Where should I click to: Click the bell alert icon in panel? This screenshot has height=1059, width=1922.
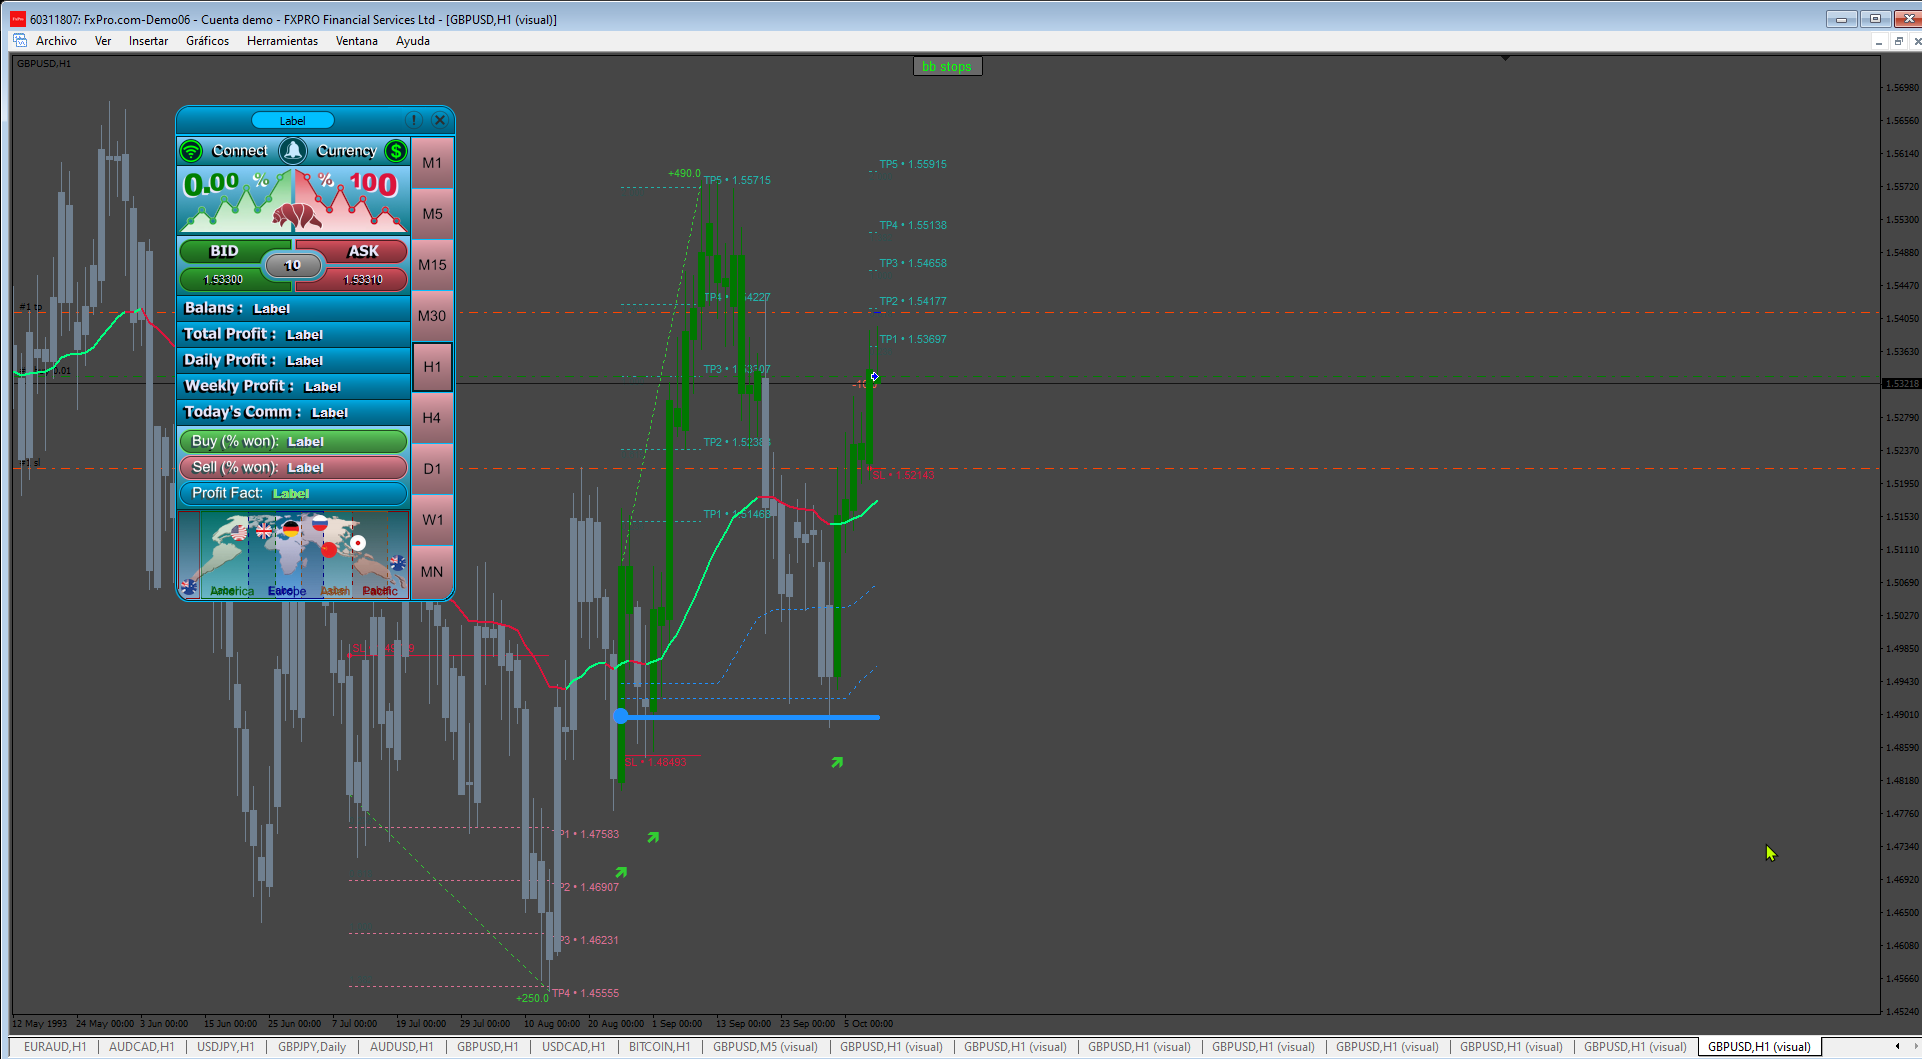293,151
